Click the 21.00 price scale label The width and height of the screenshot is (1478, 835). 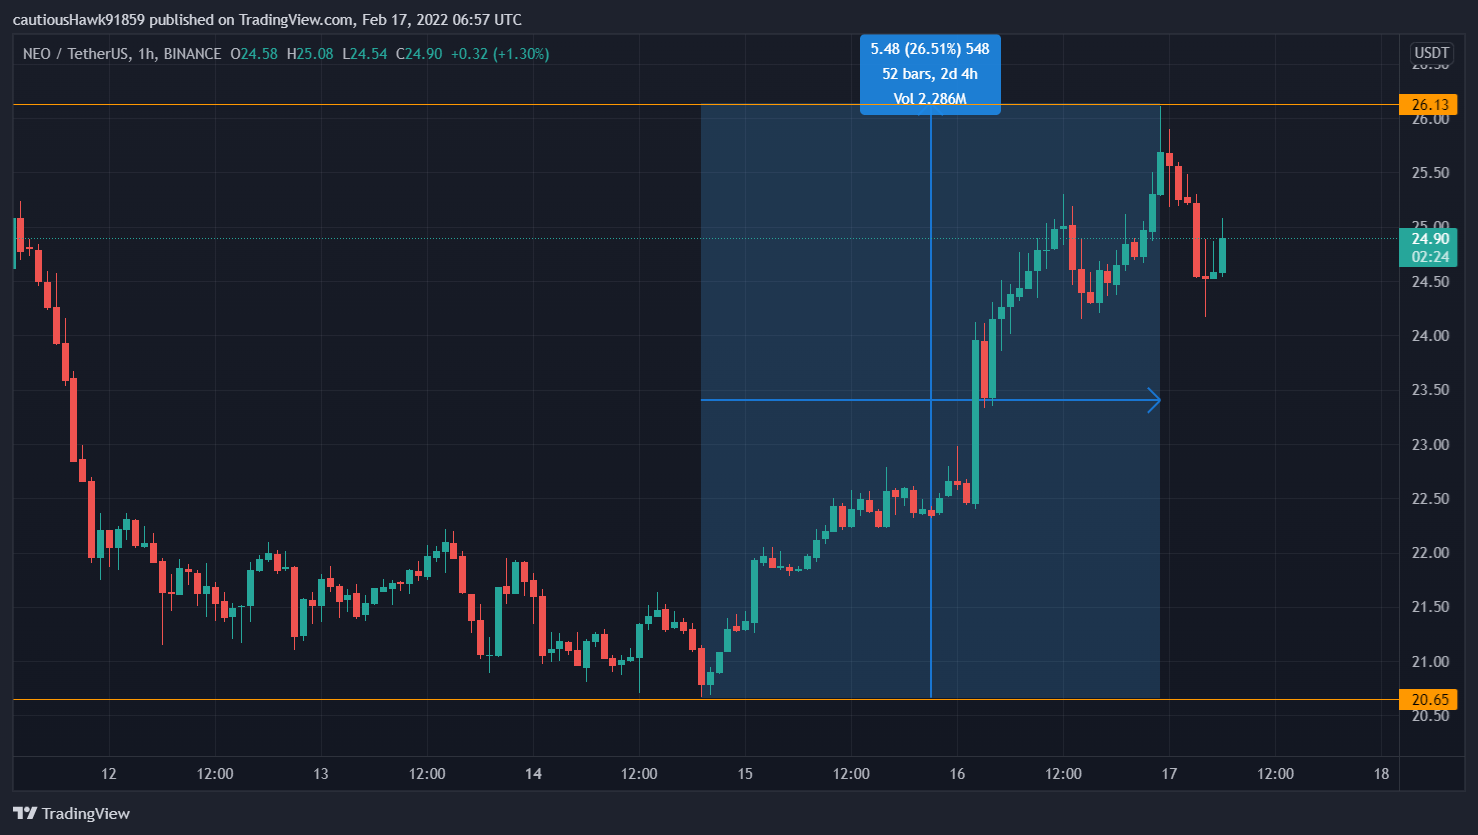click(x=1429, y=662)
